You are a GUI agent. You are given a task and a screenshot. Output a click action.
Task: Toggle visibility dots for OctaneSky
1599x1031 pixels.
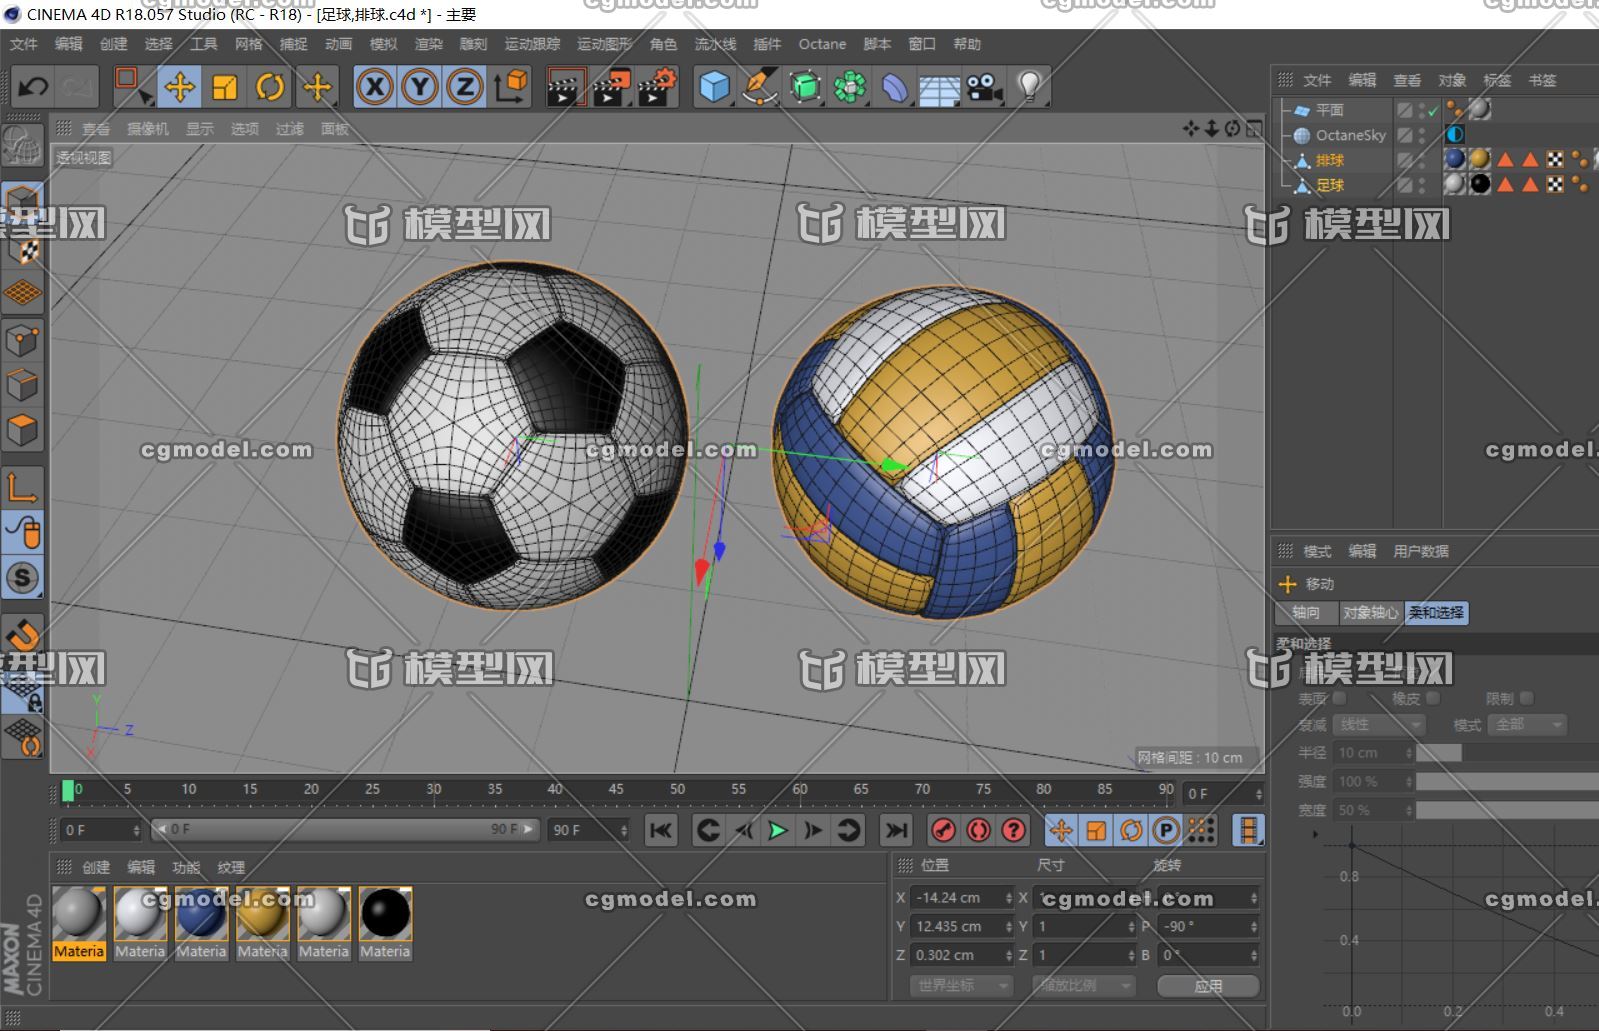tap(1422, 135)
